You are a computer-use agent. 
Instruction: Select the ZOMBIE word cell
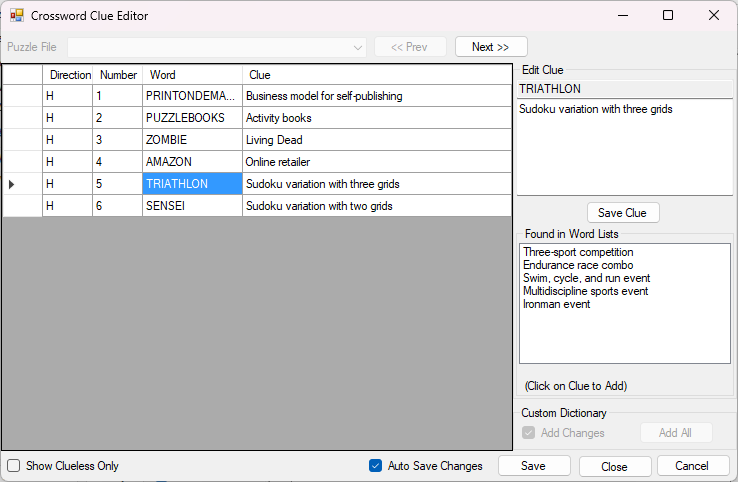click(192, 140)
